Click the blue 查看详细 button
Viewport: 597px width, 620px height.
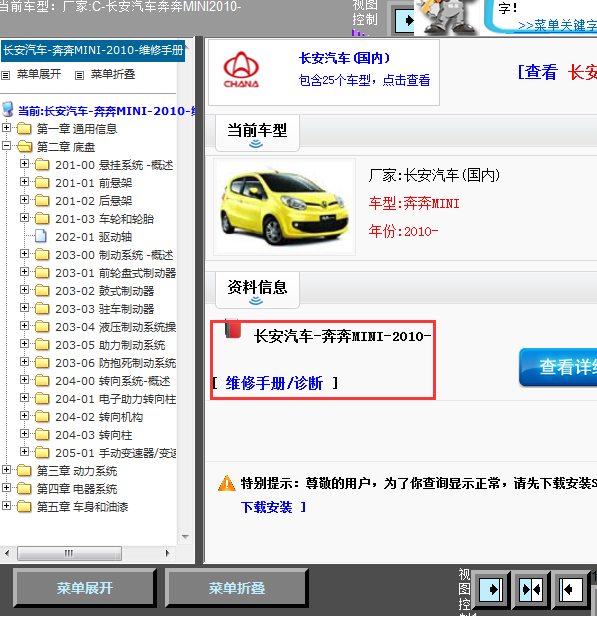558,367
